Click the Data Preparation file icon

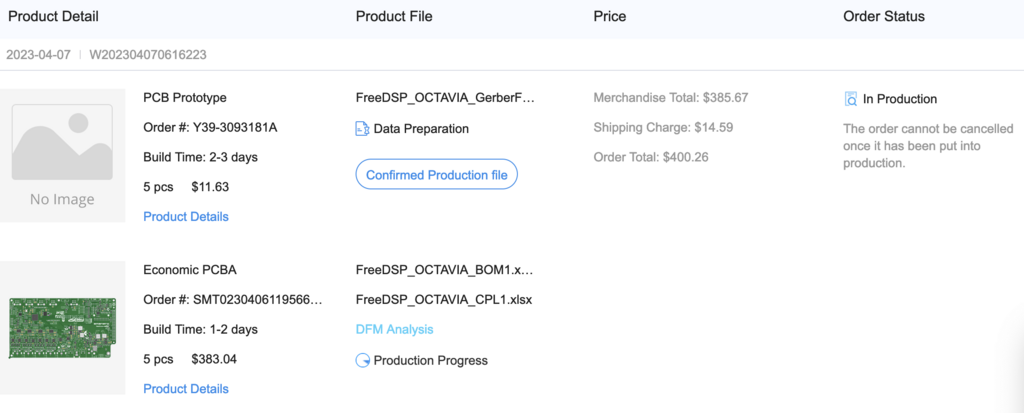362,129
